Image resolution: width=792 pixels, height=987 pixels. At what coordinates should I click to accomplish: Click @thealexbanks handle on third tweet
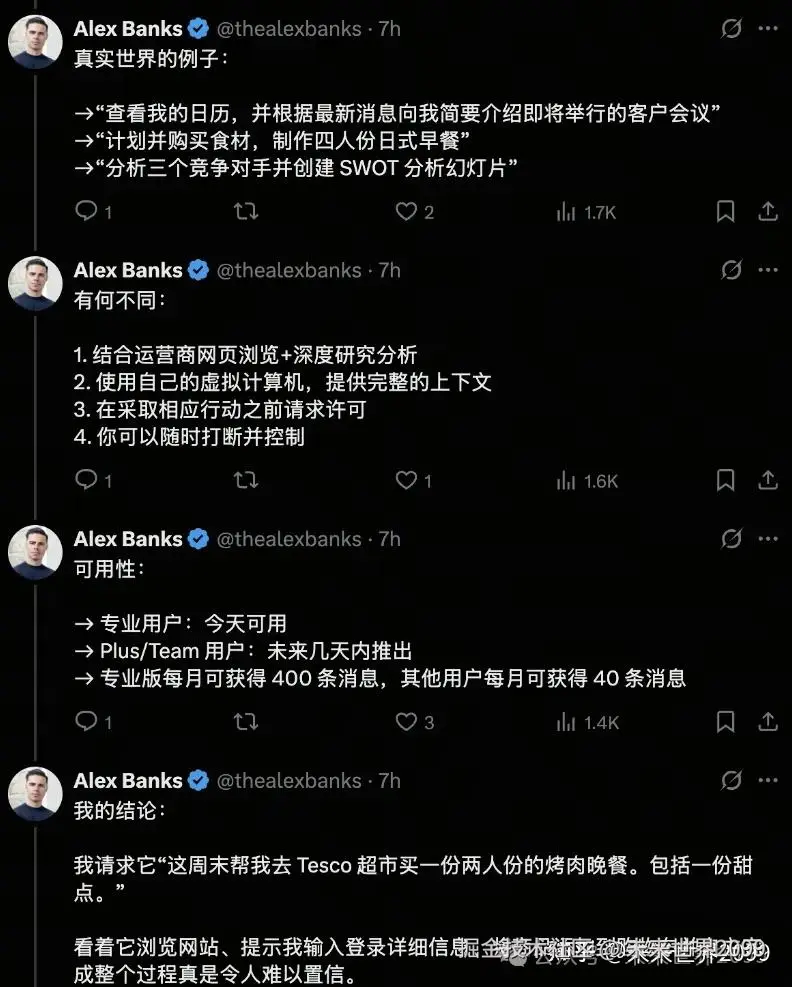tap(289, 539)
